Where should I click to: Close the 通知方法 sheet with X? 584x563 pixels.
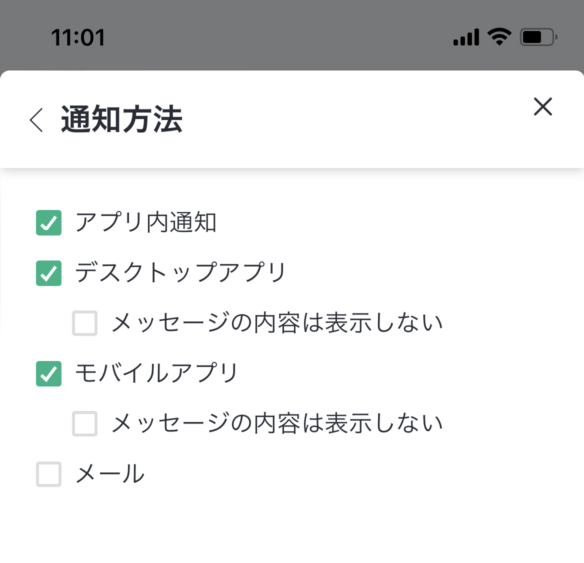543,107
